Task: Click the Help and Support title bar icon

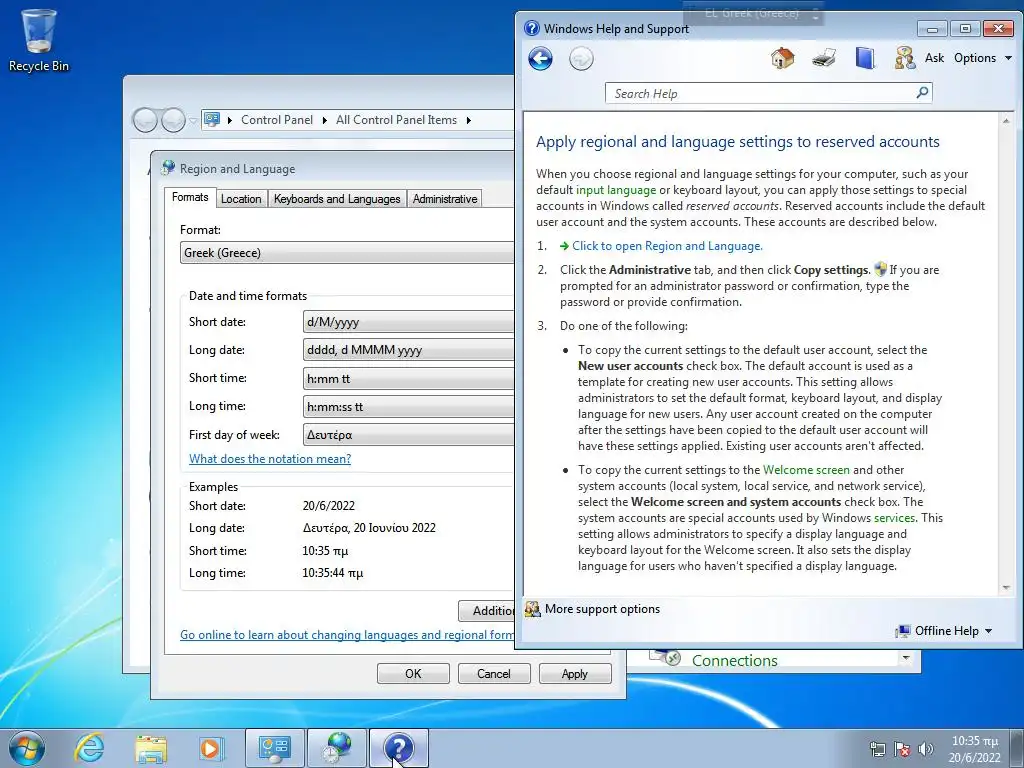Action: [532, 28]
